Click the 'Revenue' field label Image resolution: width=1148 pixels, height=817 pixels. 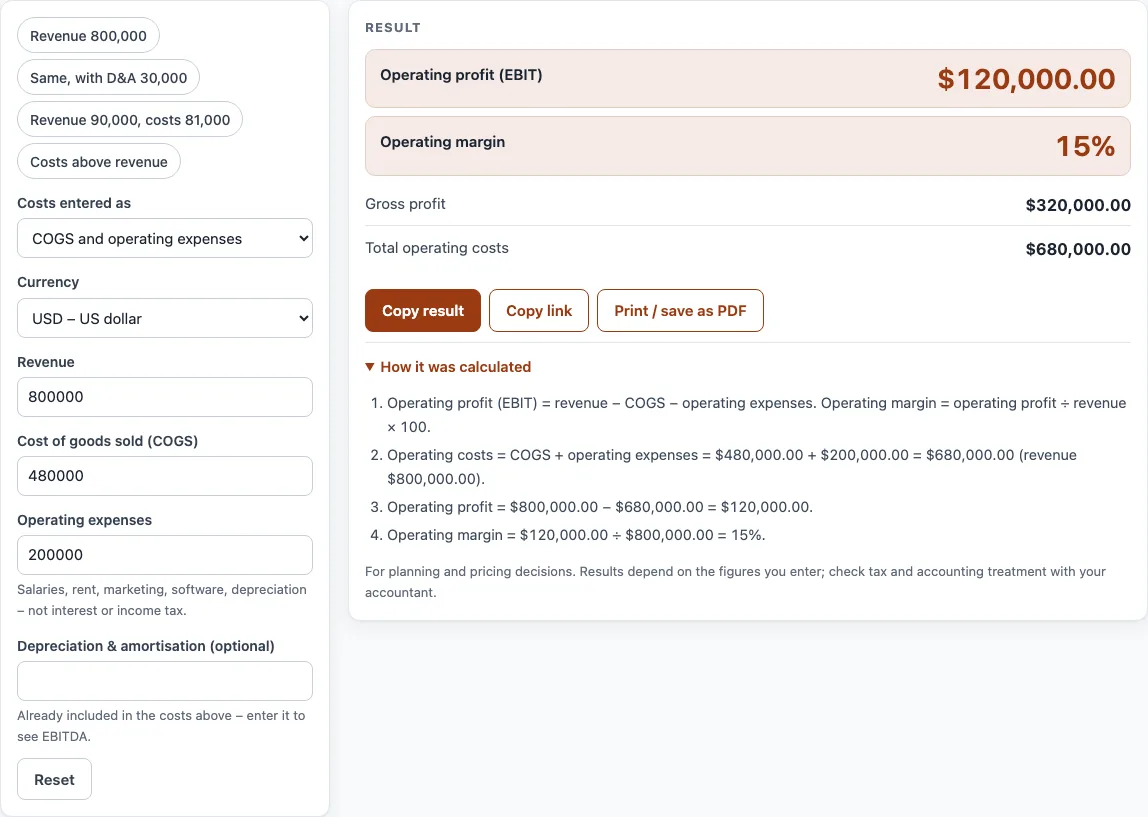[45, 362]
